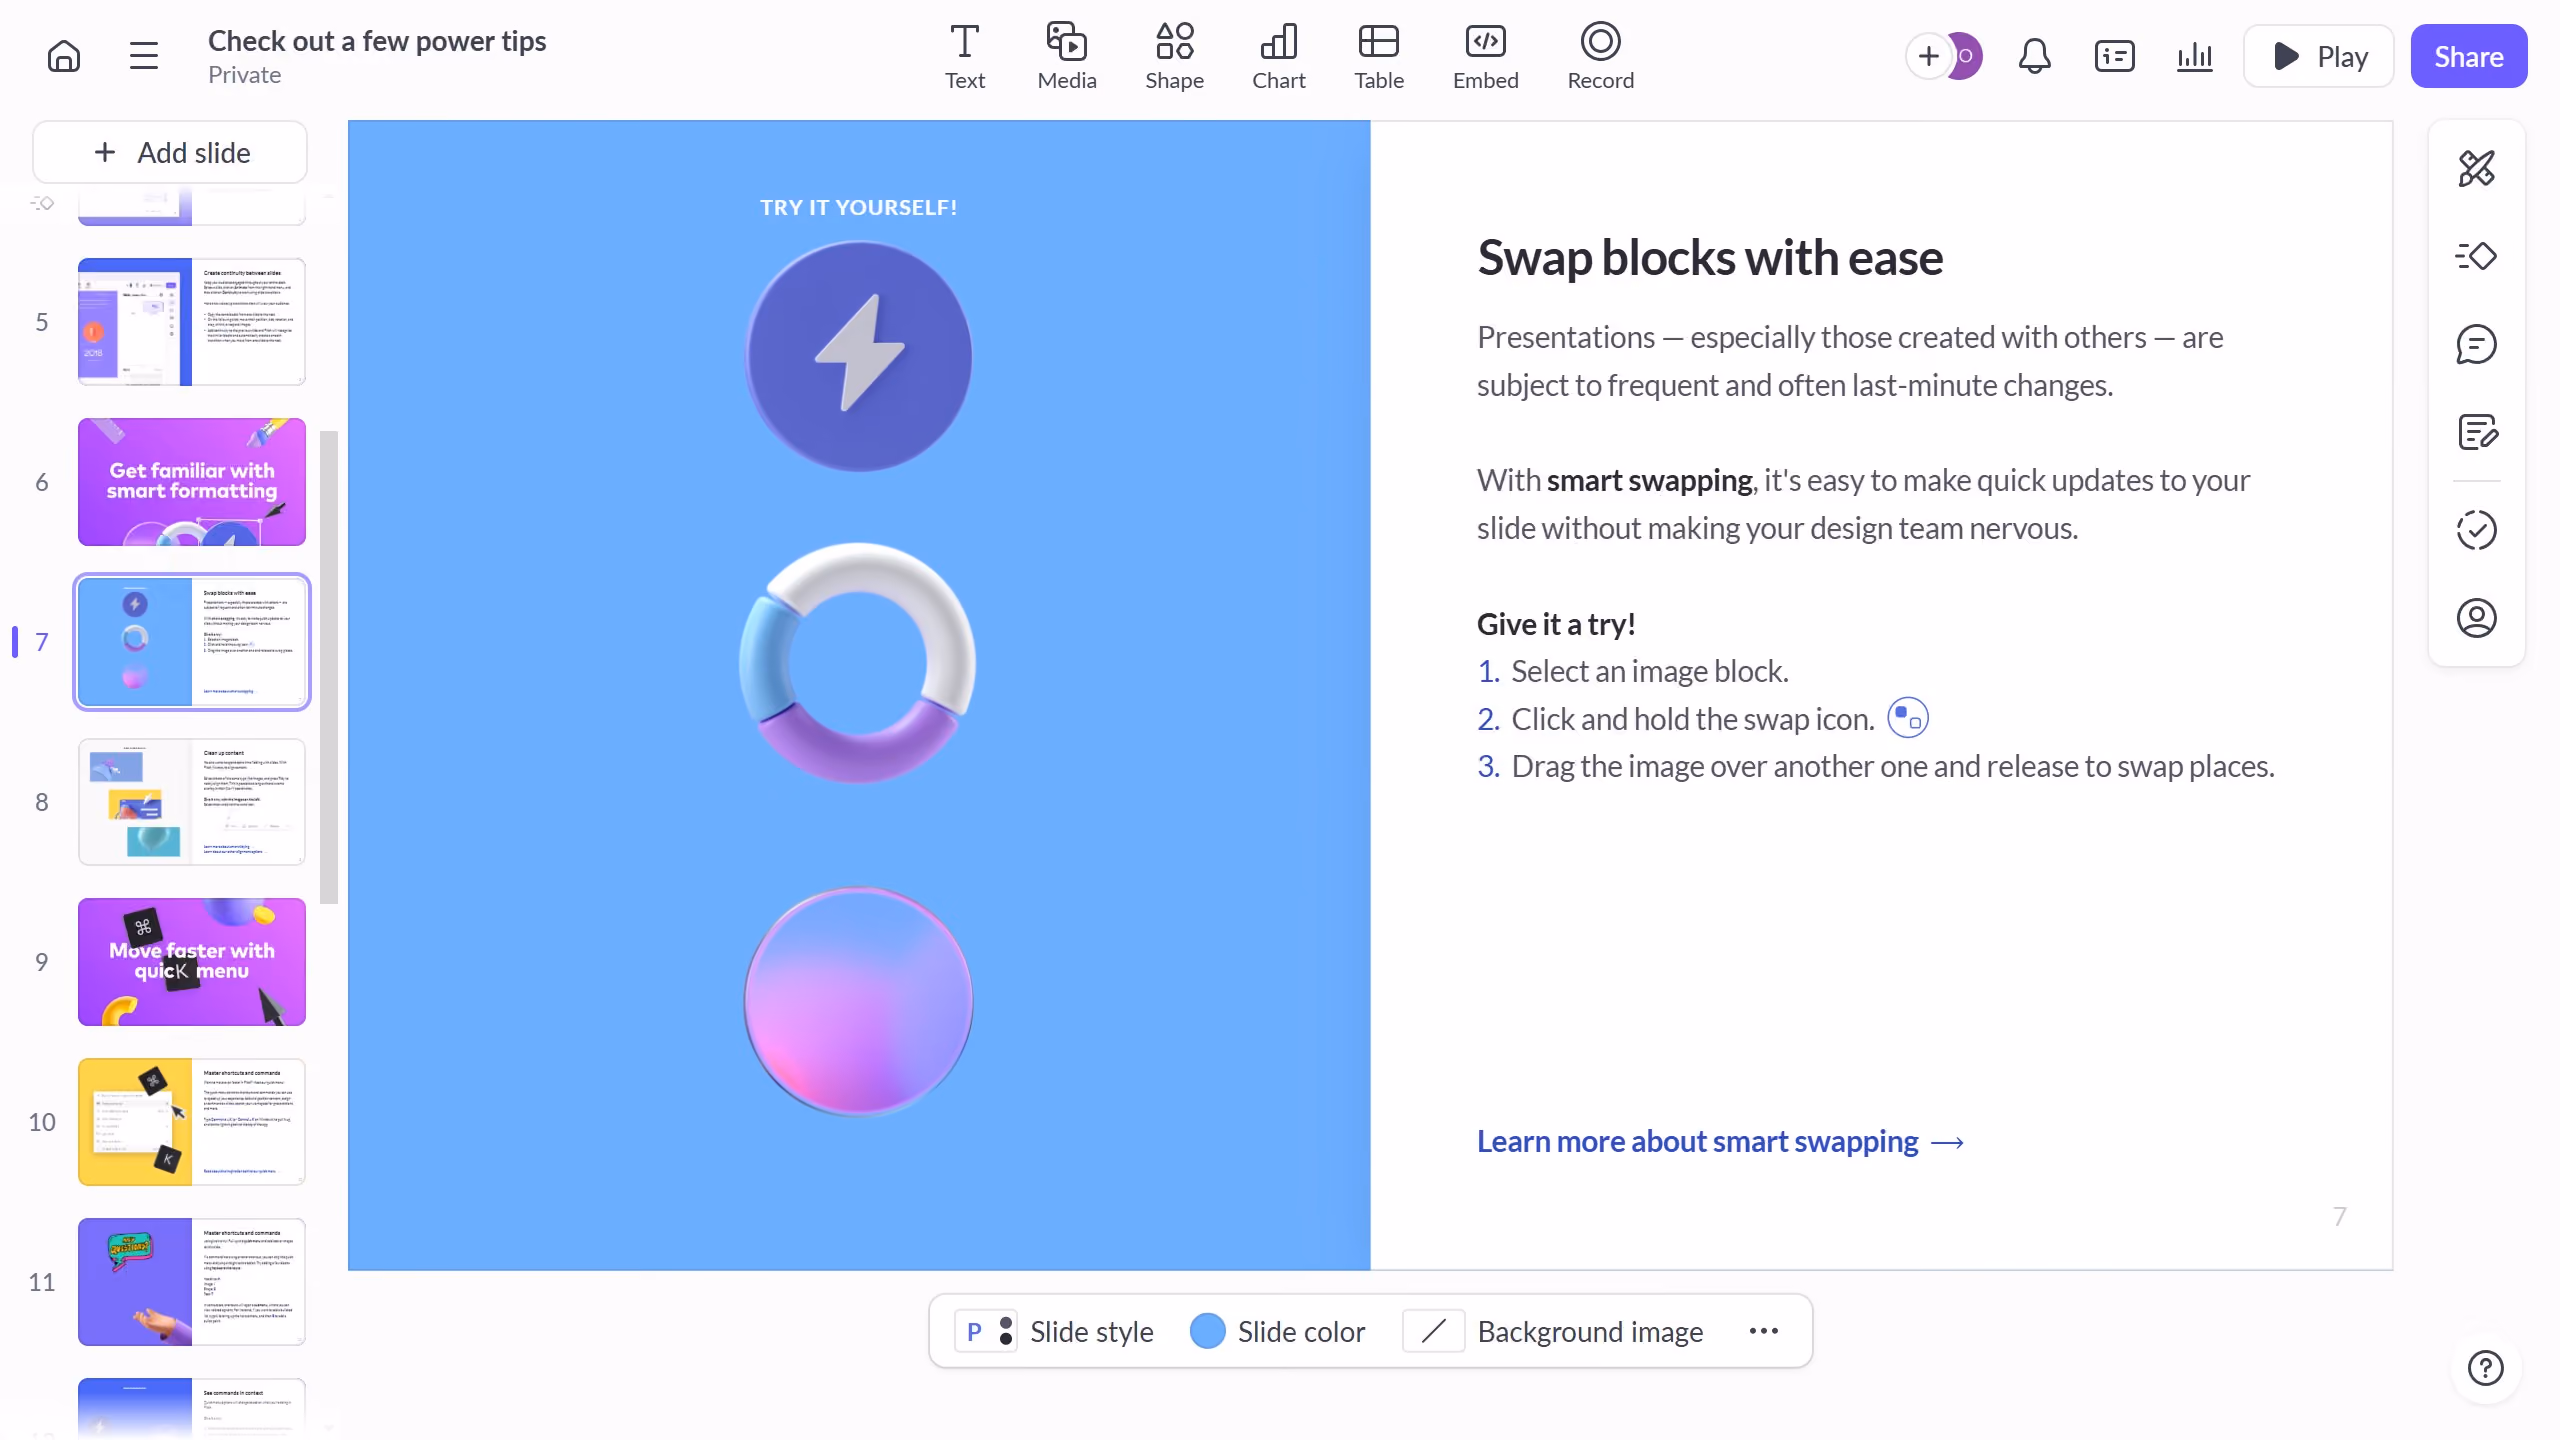This screenshot has width=2560, height=1440.
Task: Open the slide status checkmark icon
Action: pos(2477,530)
